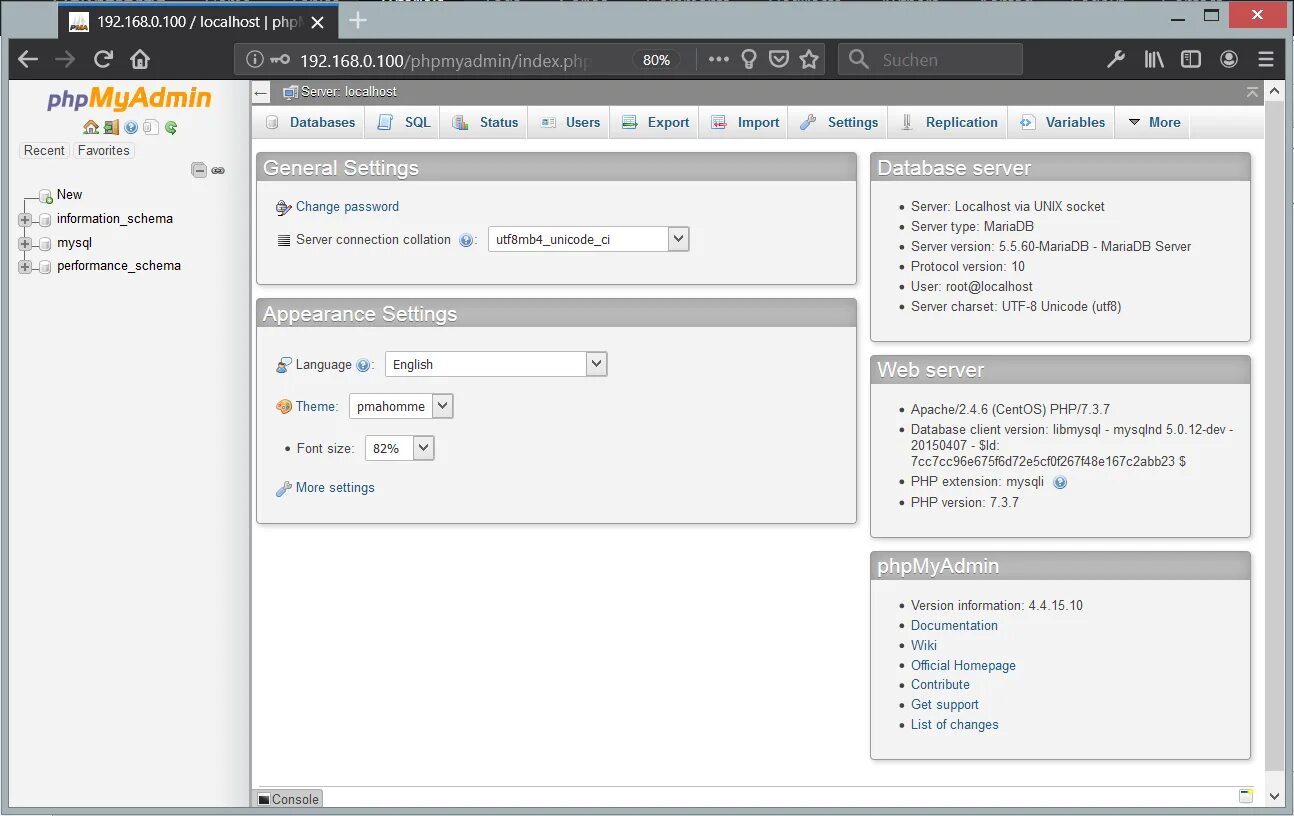Open the Theme dropdown
Viewport: 1294px width, 816px height.
(x=401, y=406)
